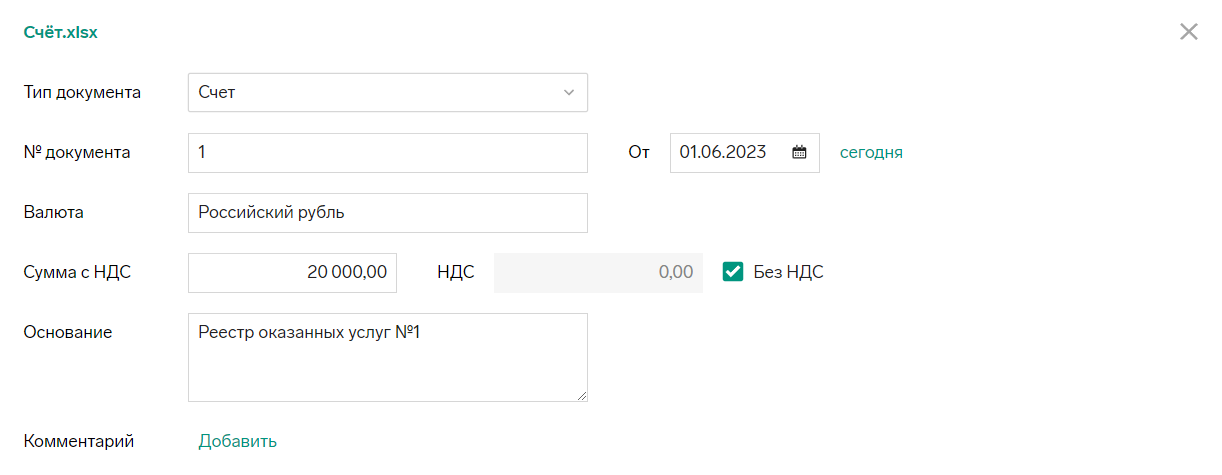This screenshot has width=1222, height=475.
Task: Uncheck the Без НДС checkbox
Action: pos(733,272)
